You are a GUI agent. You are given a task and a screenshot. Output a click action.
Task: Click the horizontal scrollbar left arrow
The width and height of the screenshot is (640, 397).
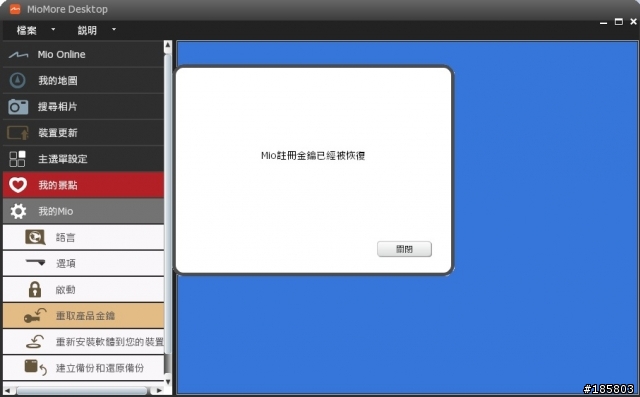point(7,390)
